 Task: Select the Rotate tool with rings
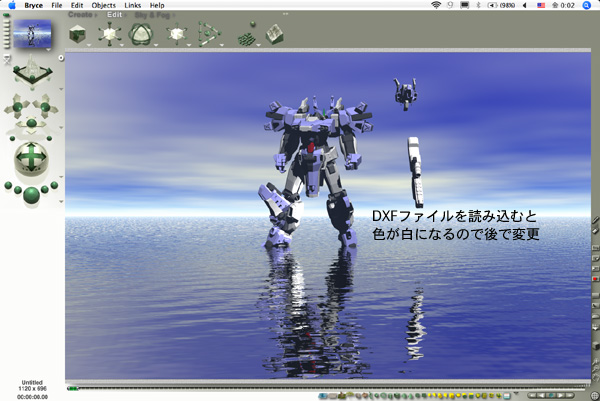click(x=141, y=34)
